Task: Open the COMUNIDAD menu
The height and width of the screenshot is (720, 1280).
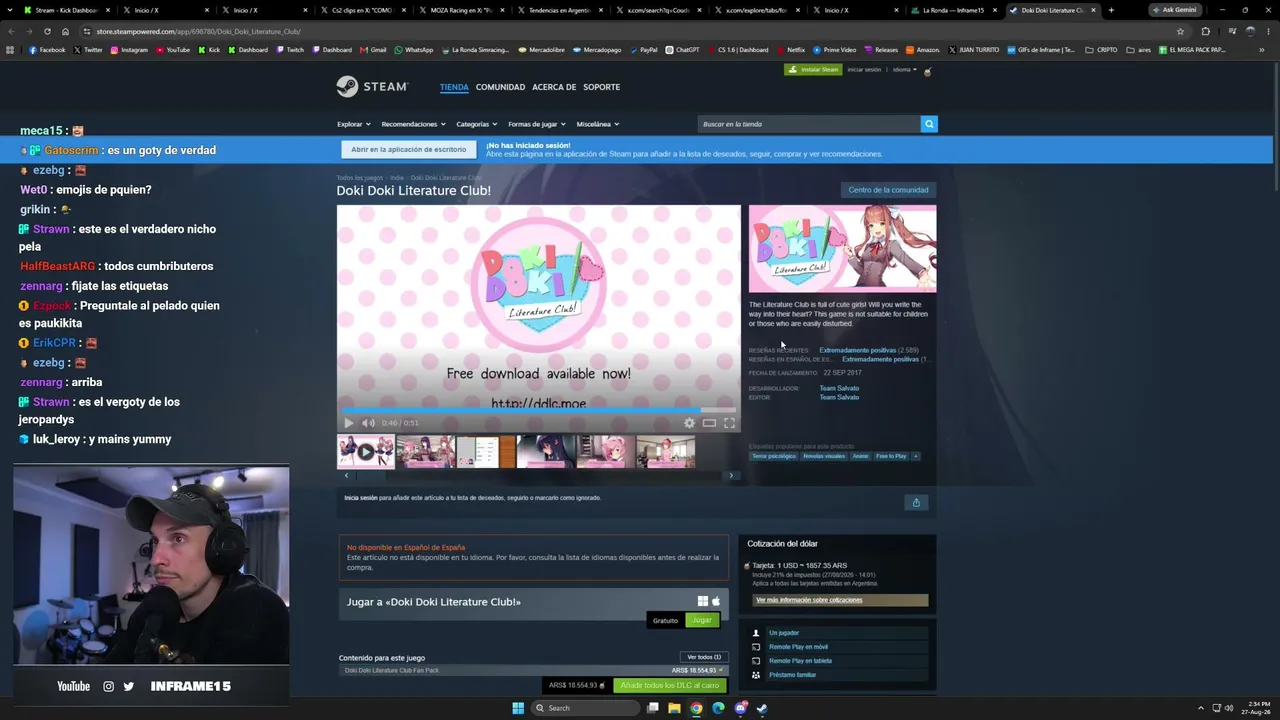Action: coord(500,87)
